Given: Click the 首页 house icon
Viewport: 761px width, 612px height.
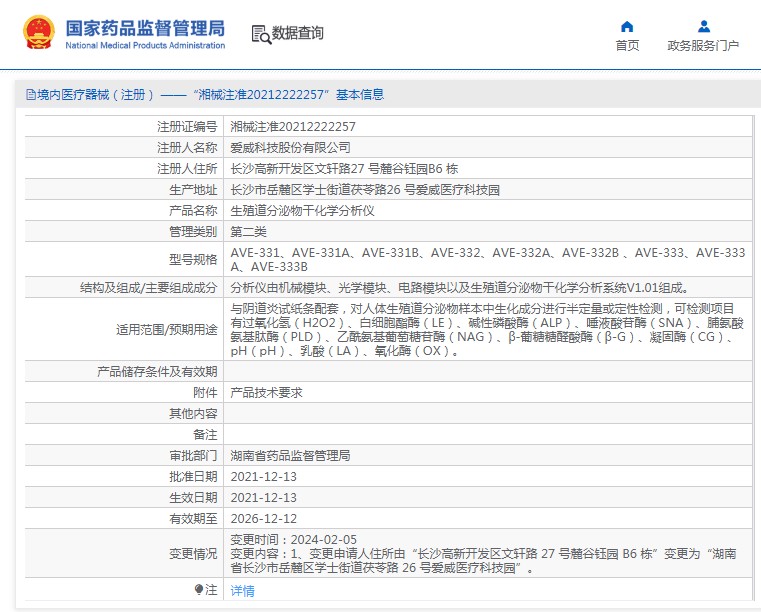Looking at the screenshot, I should pyautogui.click(x=627, y=26).
